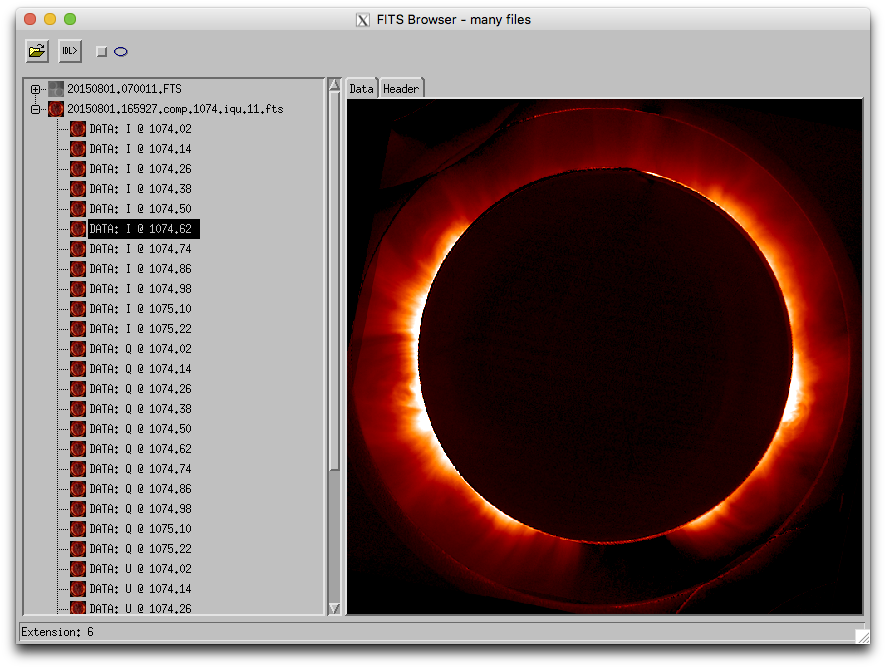This screenshot has width=886, height=668.
Task: Click the blue ellipse annotation icon
Action: (121, 51)
